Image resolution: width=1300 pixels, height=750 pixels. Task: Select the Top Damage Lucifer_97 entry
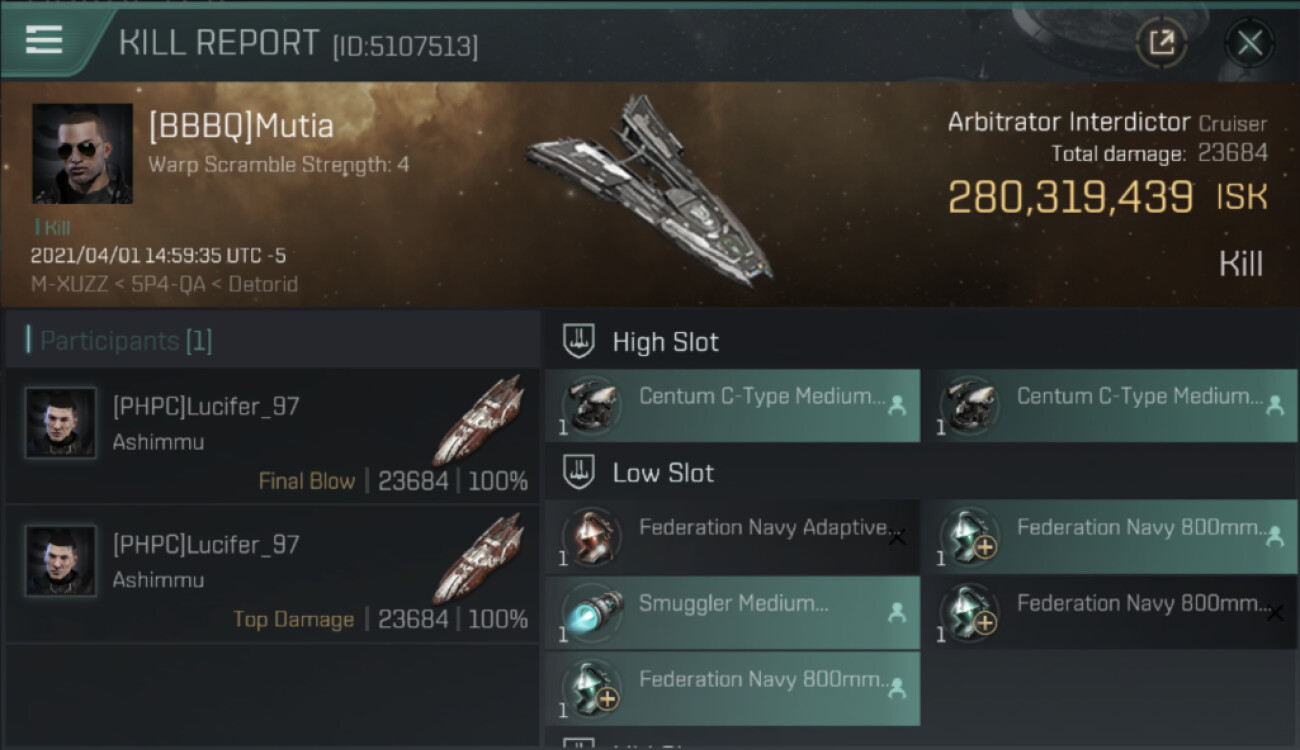tap(272, 581)
